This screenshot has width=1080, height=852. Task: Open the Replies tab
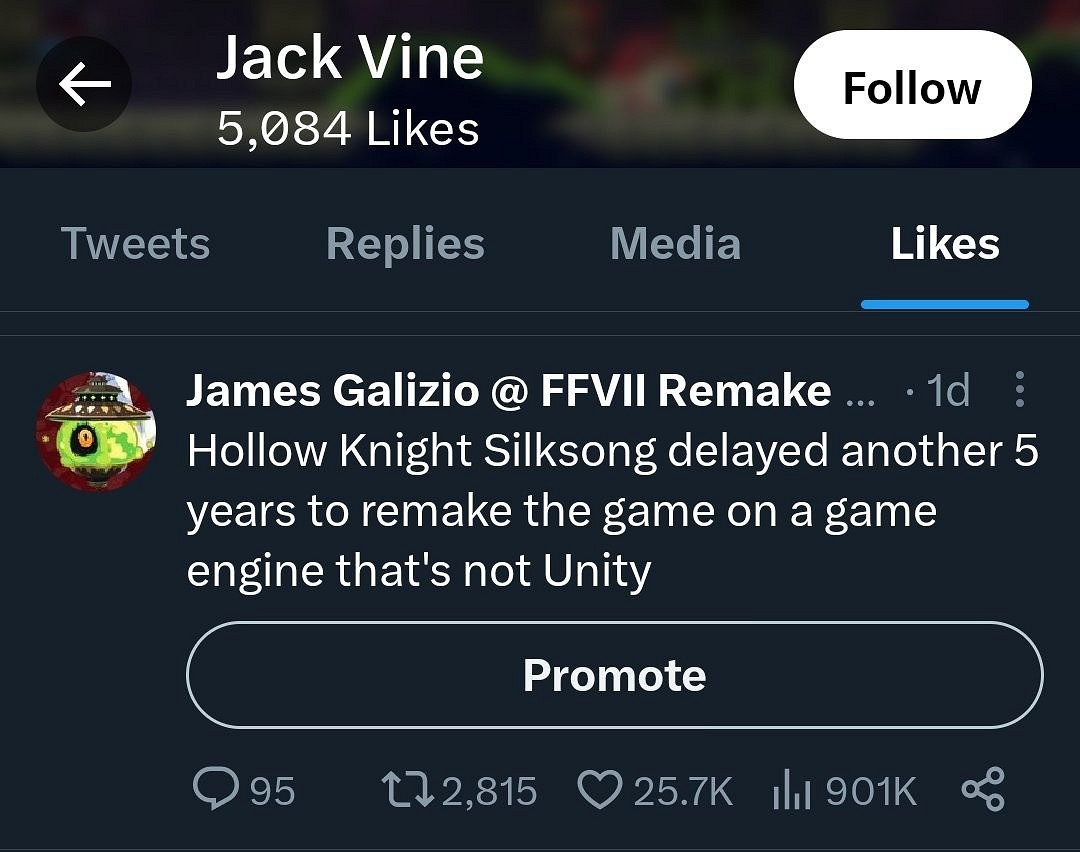tap(405, 244)
